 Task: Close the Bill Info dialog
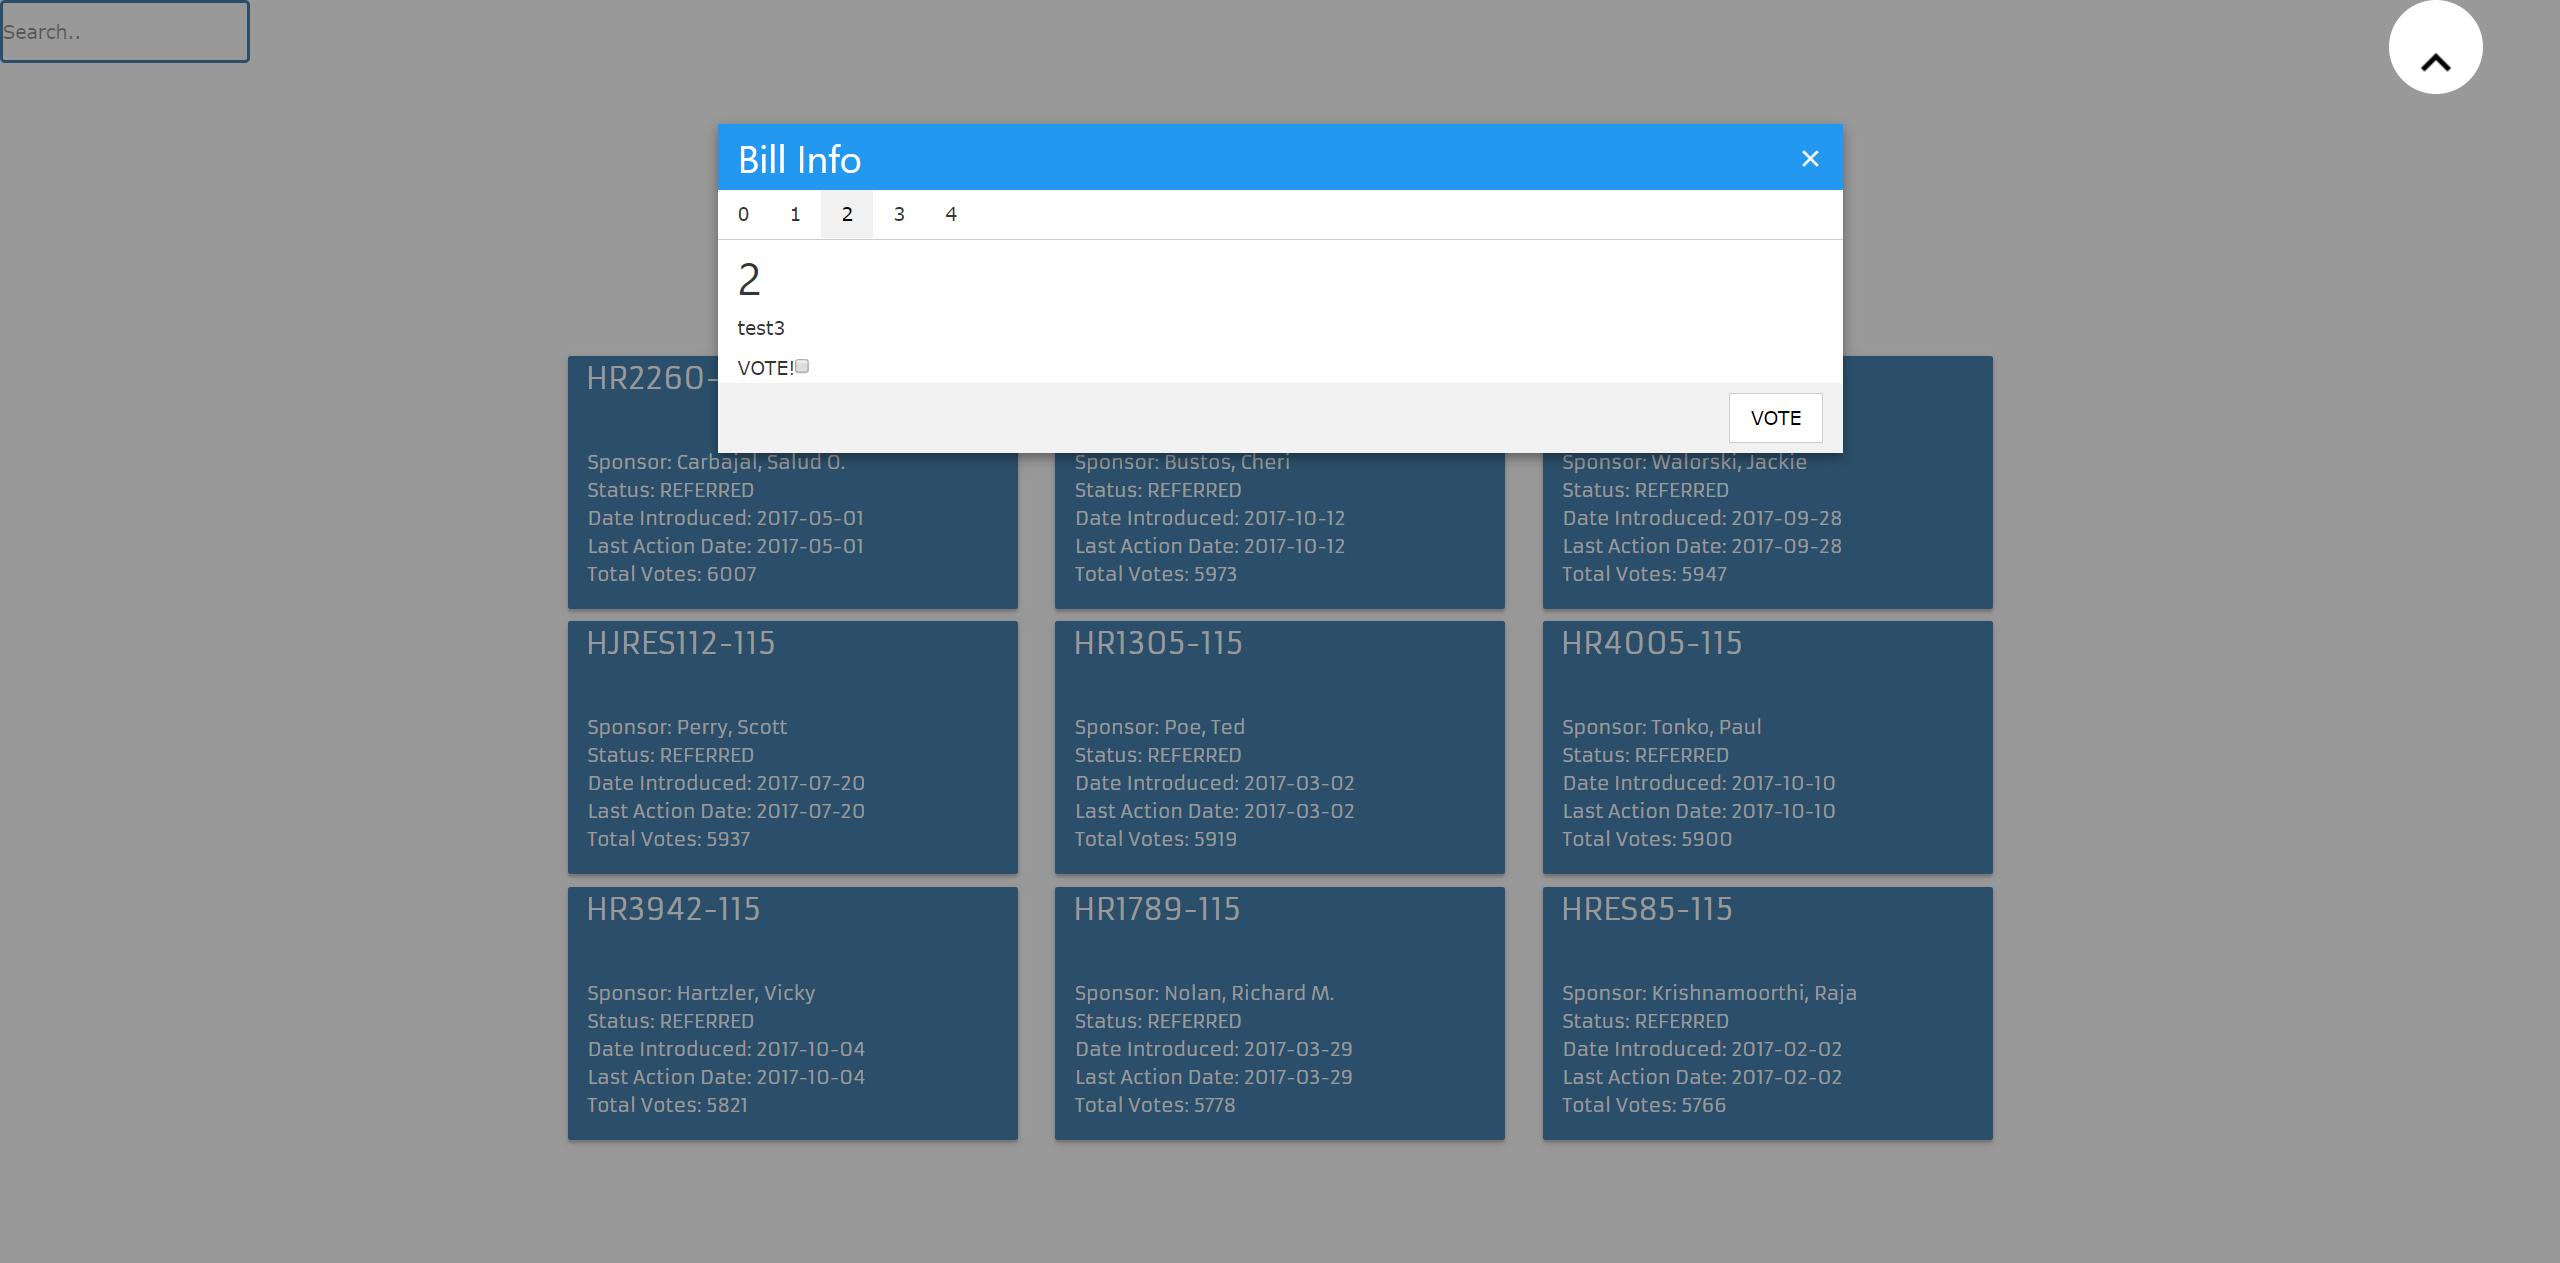click(1809, 159)
